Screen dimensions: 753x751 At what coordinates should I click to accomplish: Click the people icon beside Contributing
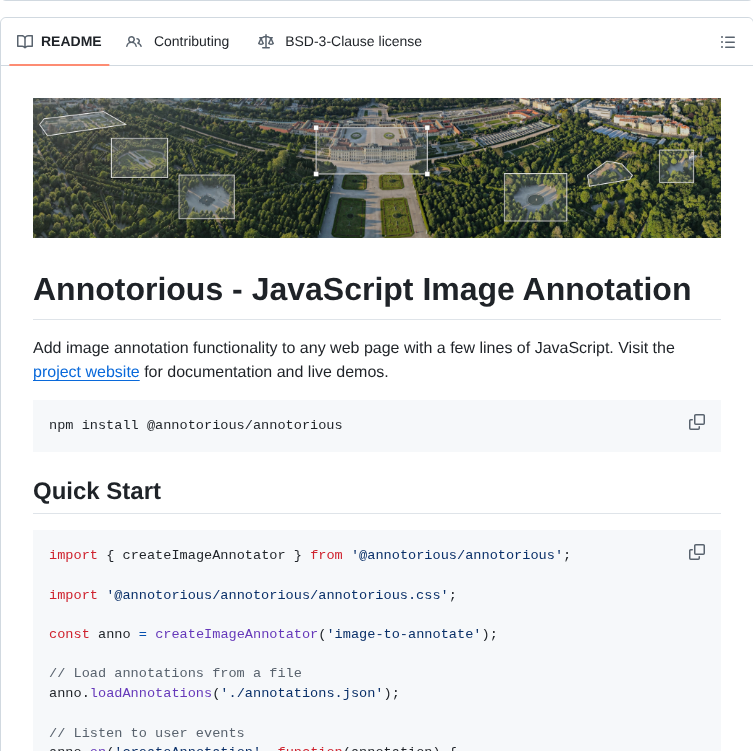[x=134, y=42]
